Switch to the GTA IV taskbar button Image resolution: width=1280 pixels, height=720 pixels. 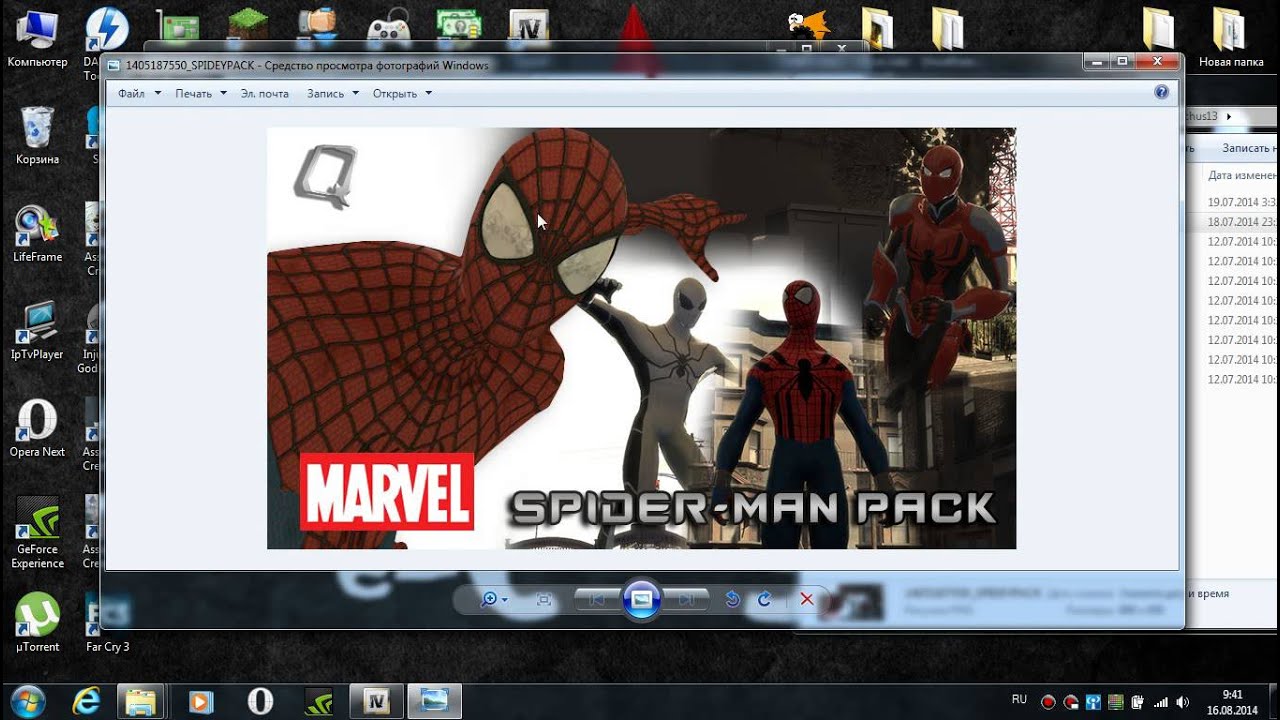point(377,701)
